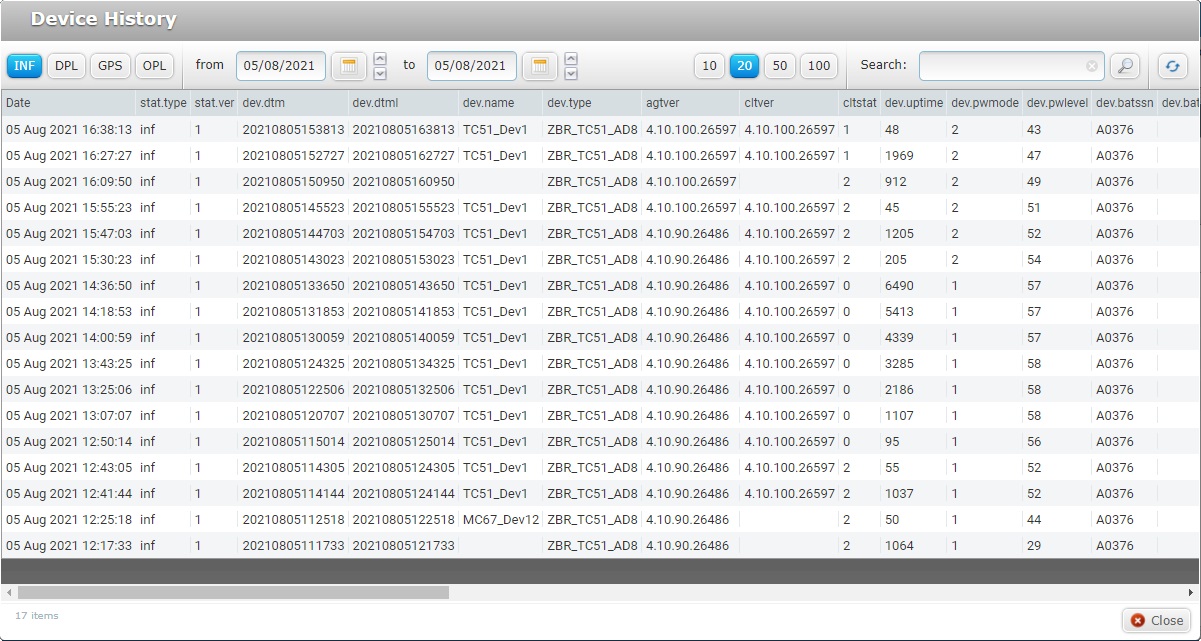
Task: Refresh the device history data
Action: pos(1173,66)
